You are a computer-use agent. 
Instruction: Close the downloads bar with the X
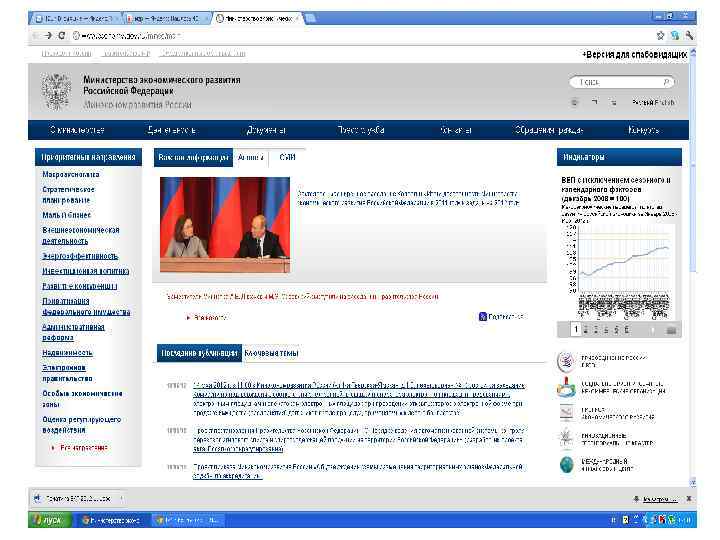click(x=689, y=498)
